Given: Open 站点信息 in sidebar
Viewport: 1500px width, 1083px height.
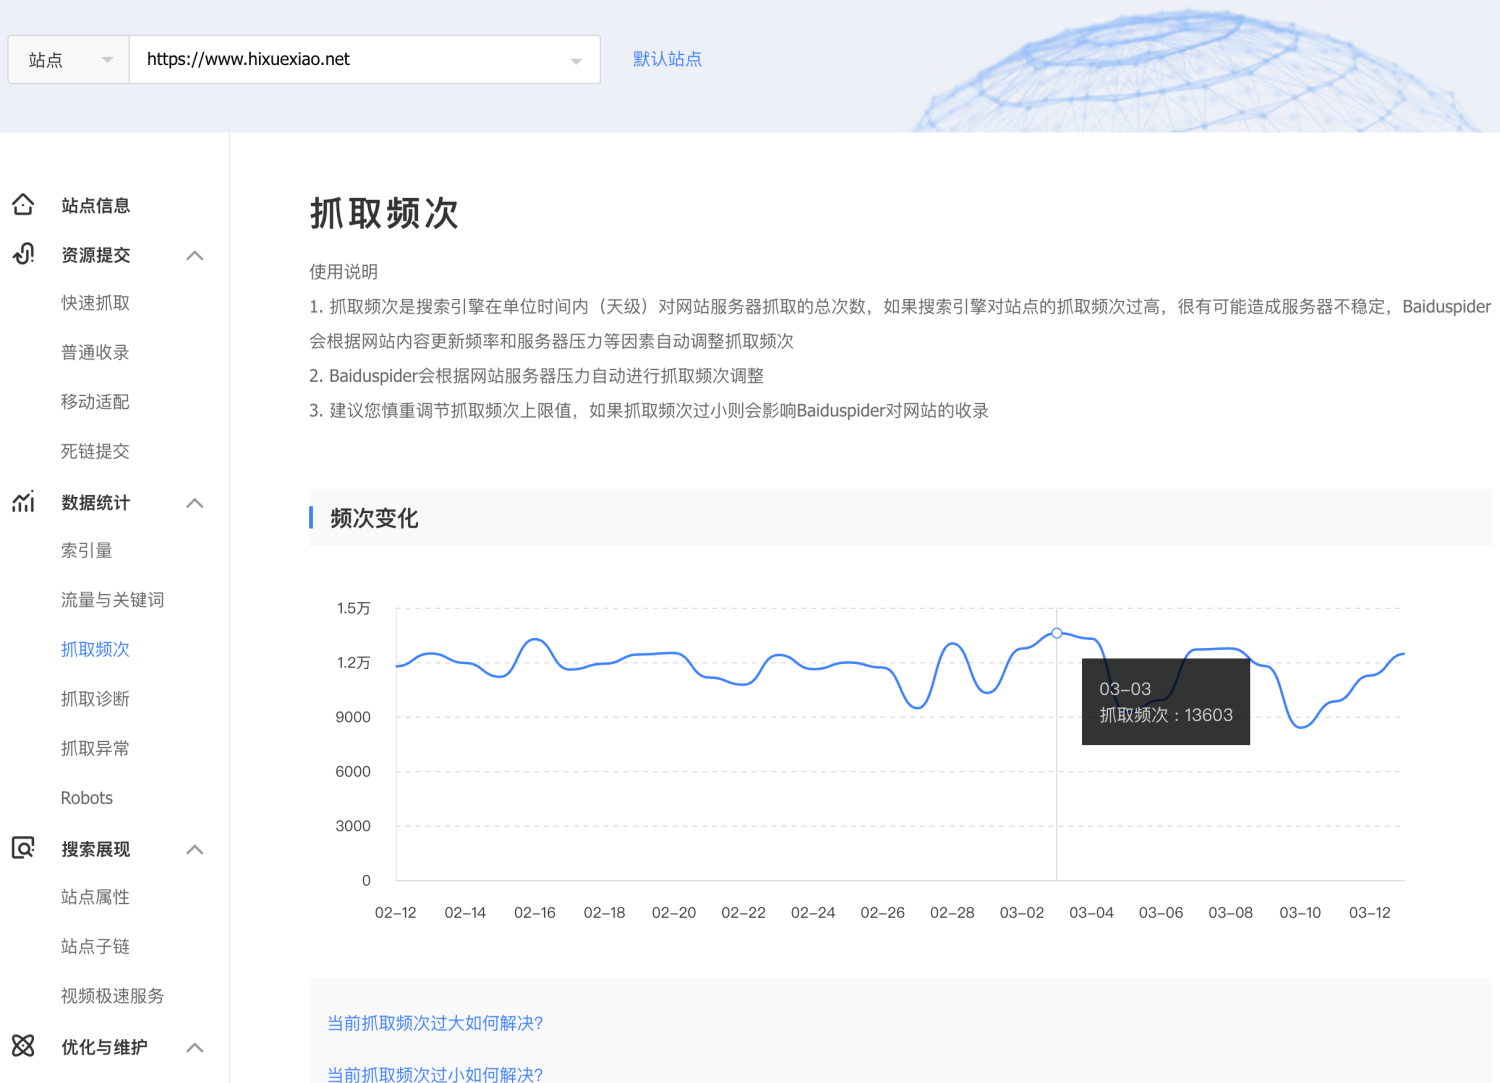Looking at the screenshot, I should click(x=95, y=205).
